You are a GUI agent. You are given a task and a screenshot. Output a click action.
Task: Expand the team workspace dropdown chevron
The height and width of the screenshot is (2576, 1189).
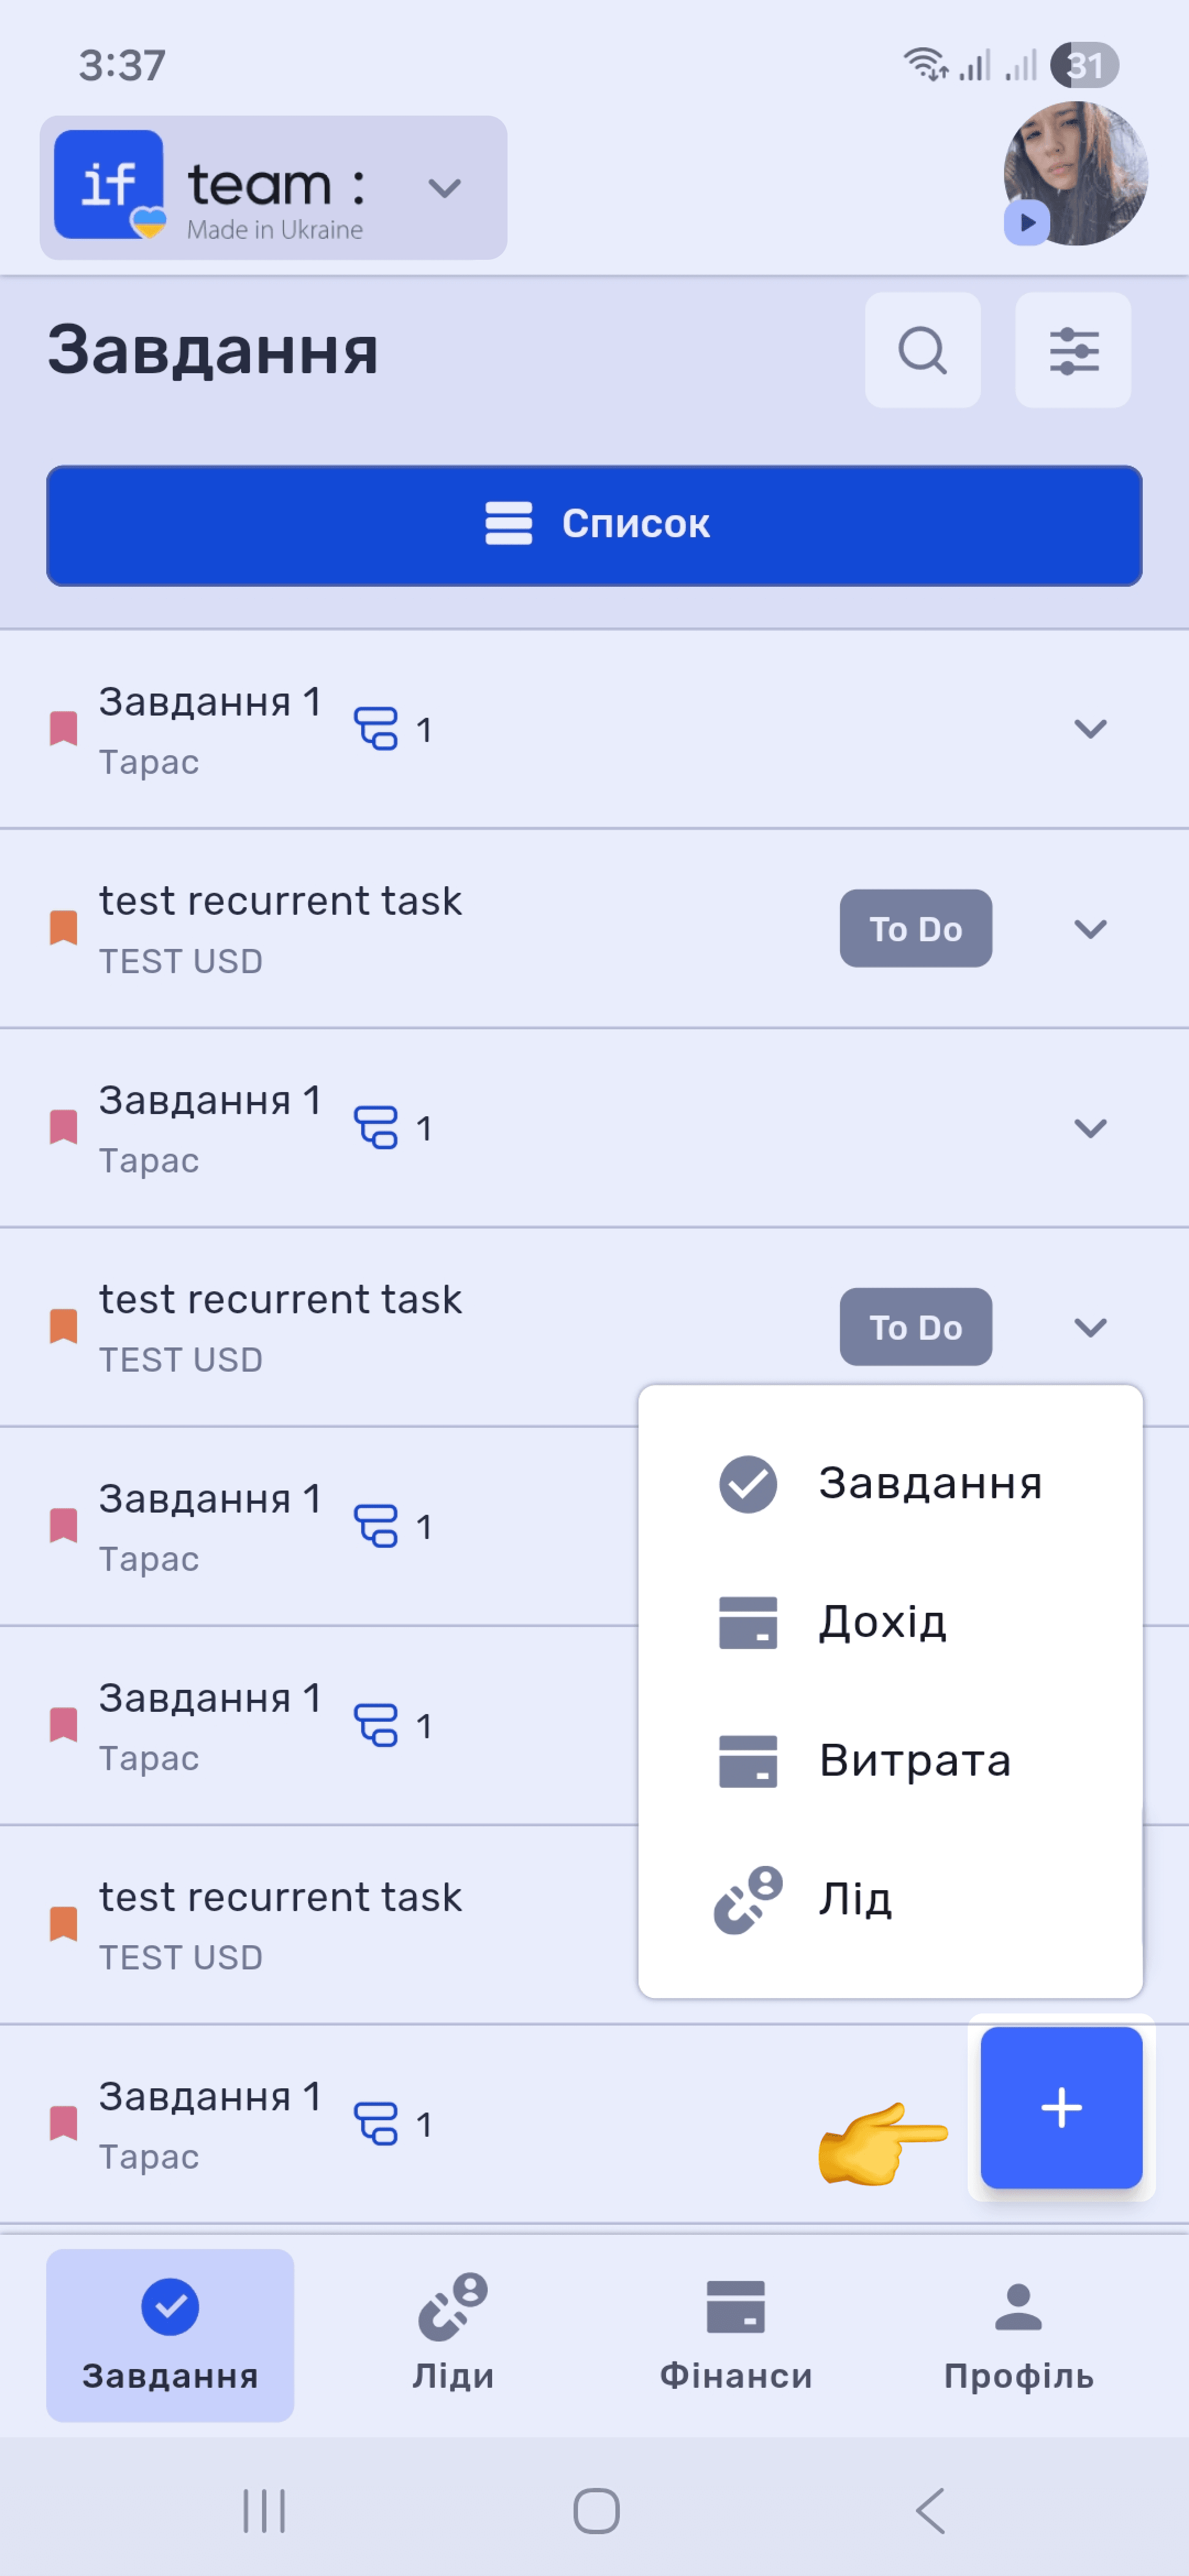444,188
